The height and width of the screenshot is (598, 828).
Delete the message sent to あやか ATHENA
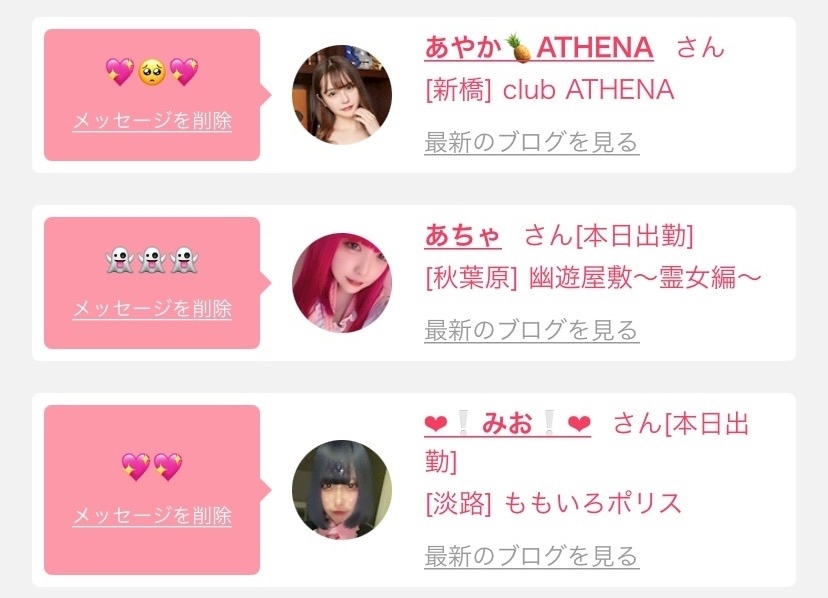[152, 121]
